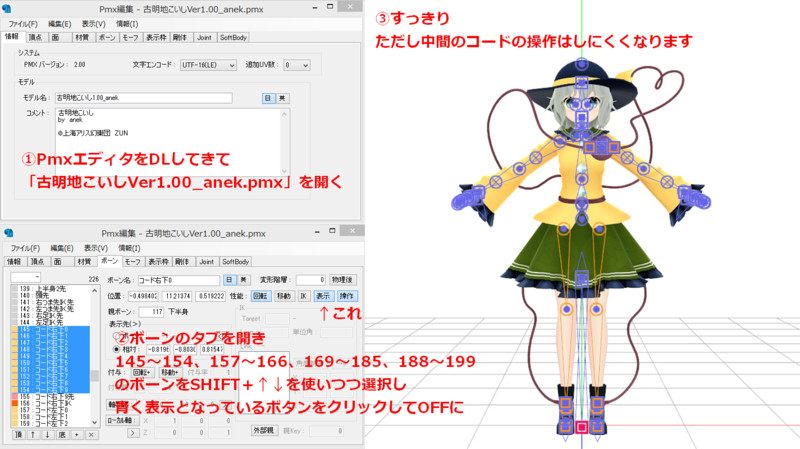Toggle the 移動+ grant button in the 付与 row

169,372
